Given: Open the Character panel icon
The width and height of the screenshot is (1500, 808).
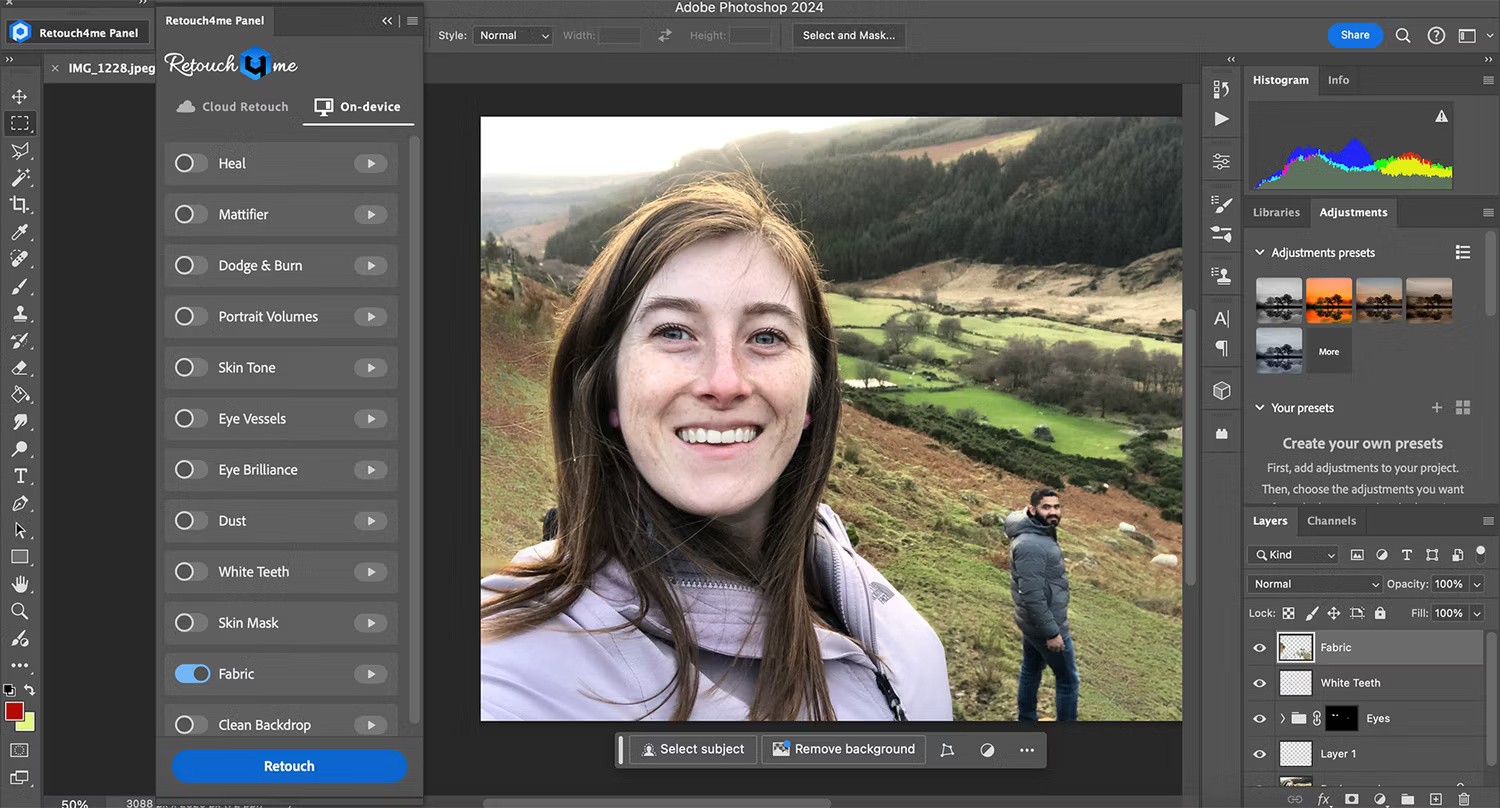Looking at the screenshot, I should click(x=1221, y=318).
